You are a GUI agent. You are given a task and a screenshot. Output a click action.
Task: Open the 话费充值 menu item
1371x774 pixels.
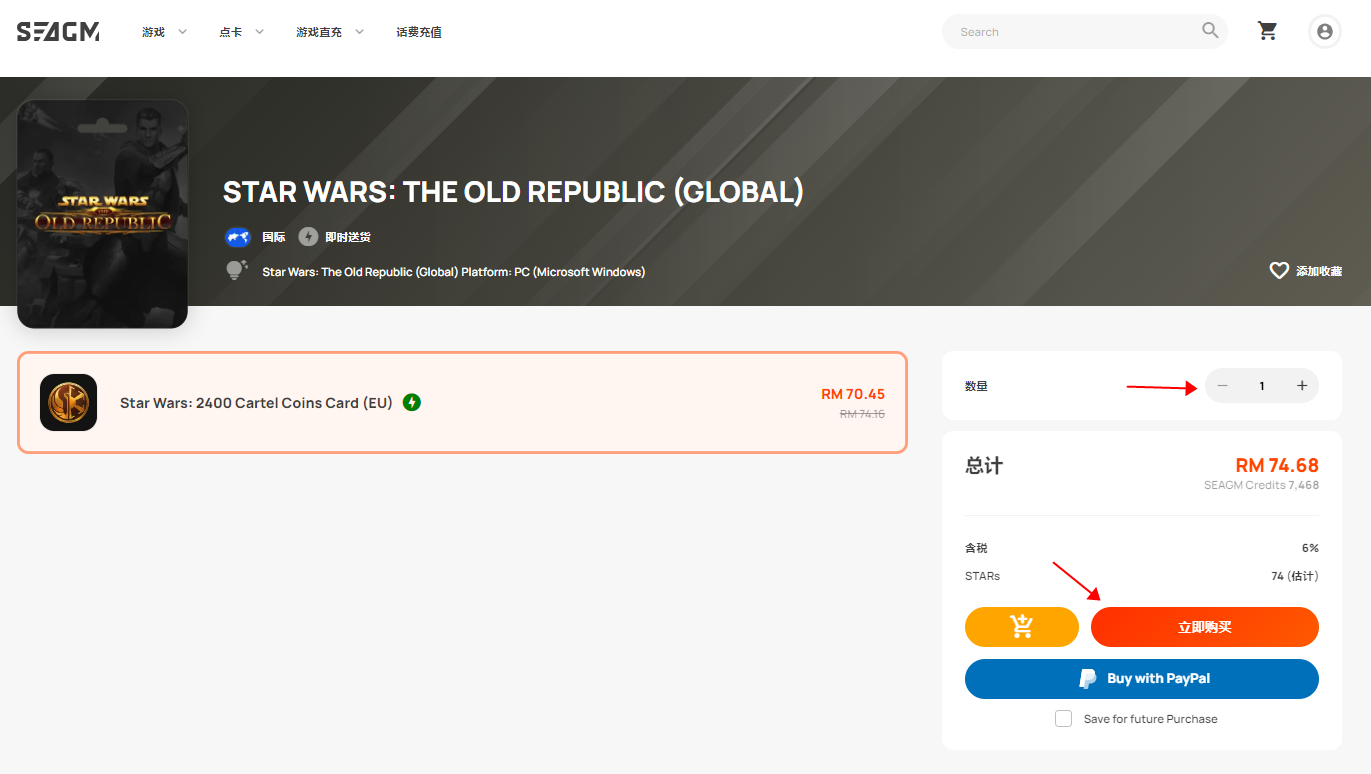[419, 32]
